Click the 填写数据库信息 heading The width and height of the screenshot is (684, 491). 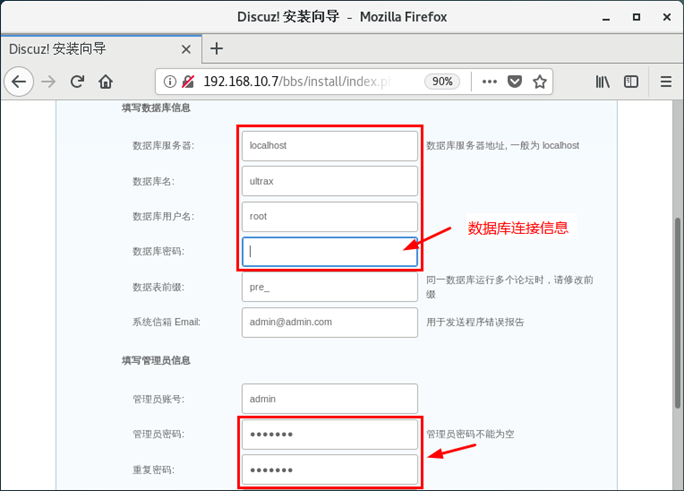point(156,108)
